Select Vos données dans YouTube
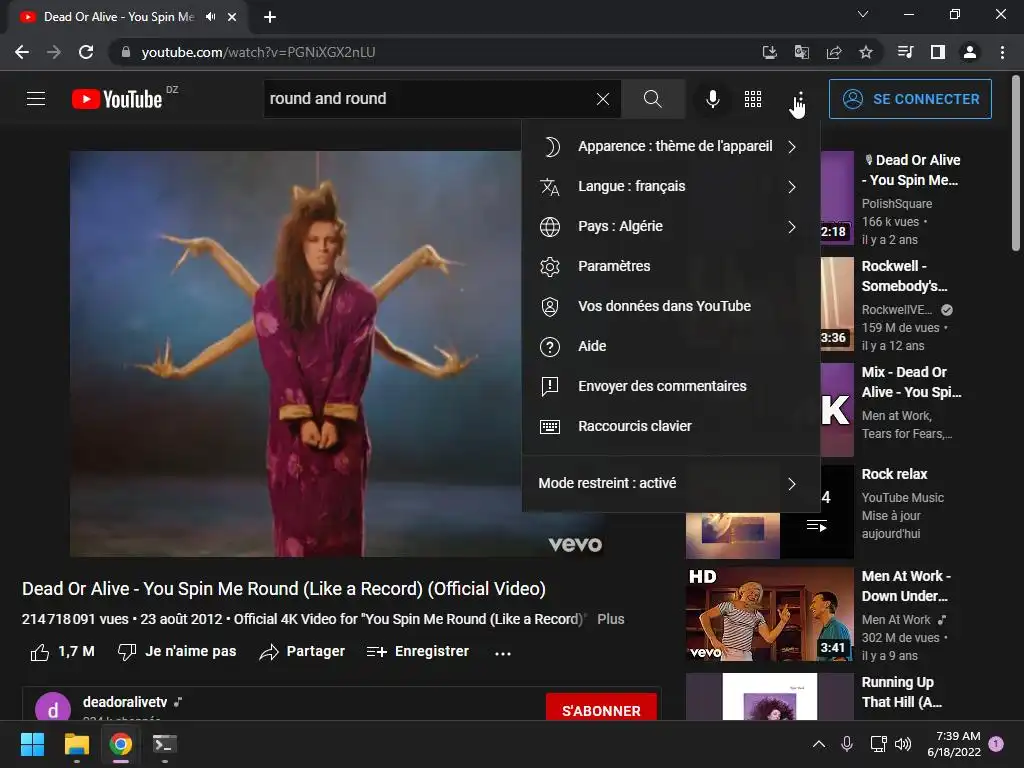Screen dimensions: 1024x768 tap(671, 306)
